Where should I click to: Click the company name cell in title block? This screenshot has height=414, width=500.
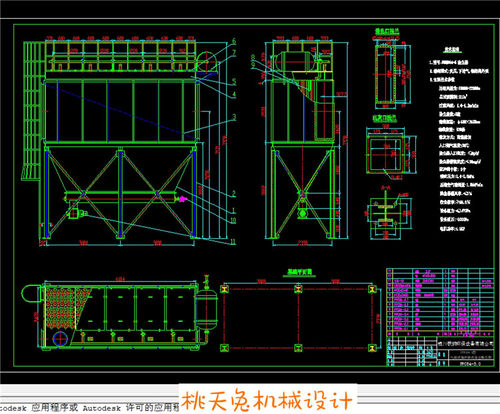point(465,344)
